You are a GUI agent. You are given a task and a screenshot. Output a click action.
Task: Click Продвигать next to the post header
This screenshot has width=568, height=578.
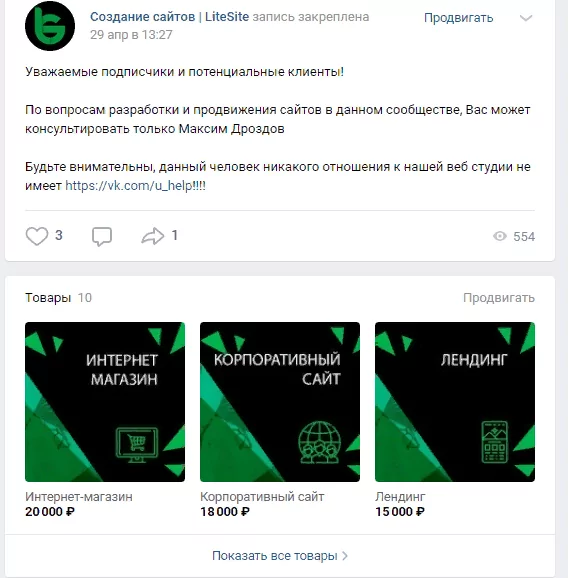459,18
